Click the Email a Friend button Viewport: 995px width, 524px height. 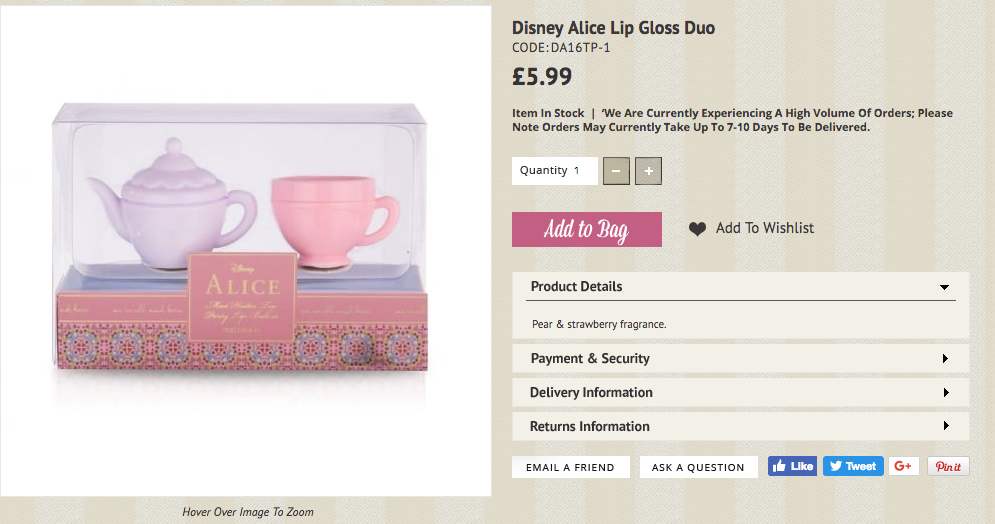pos(570,467)
